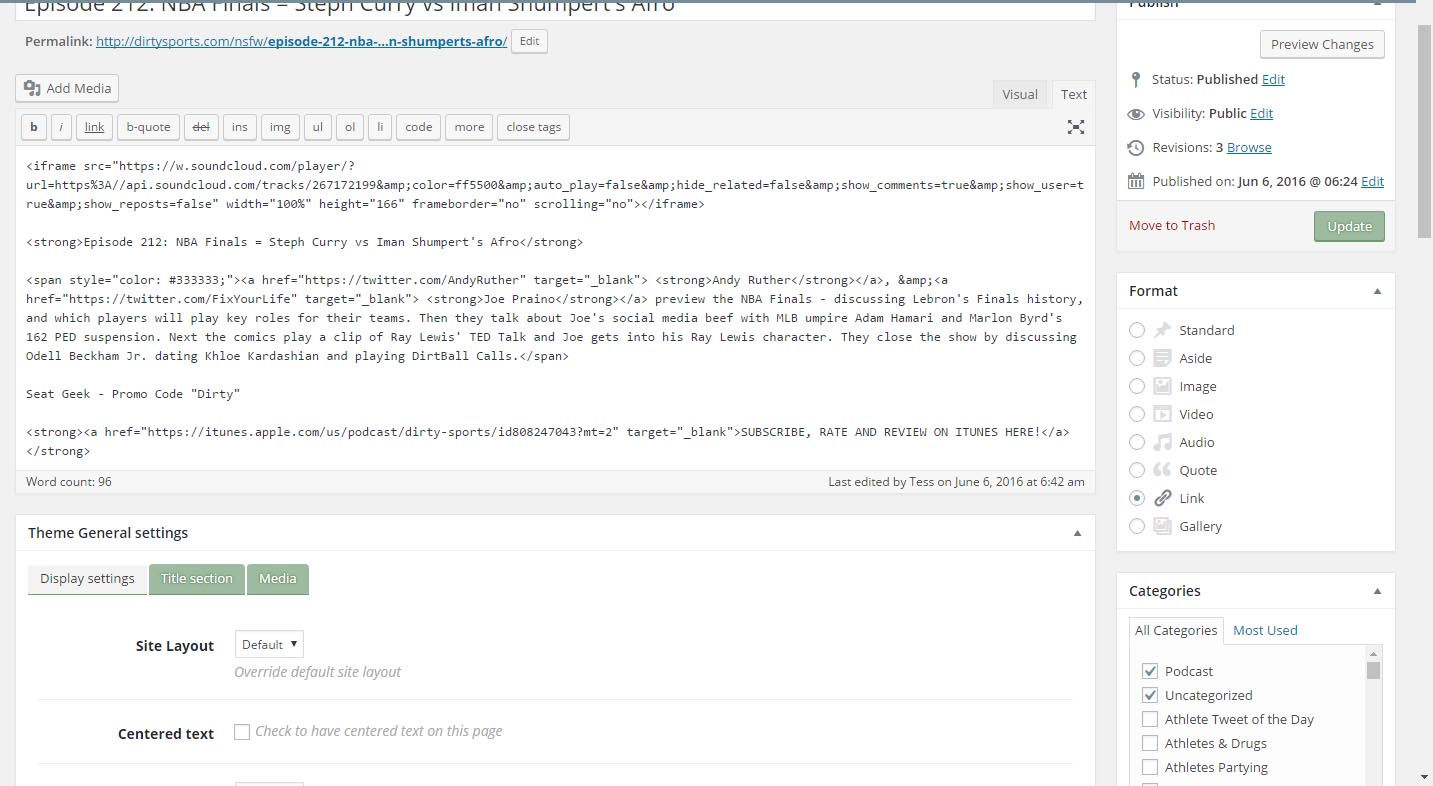Click the Preview Changes button
Screen dimensions: 1433x786
click(x=1322, y=44)
